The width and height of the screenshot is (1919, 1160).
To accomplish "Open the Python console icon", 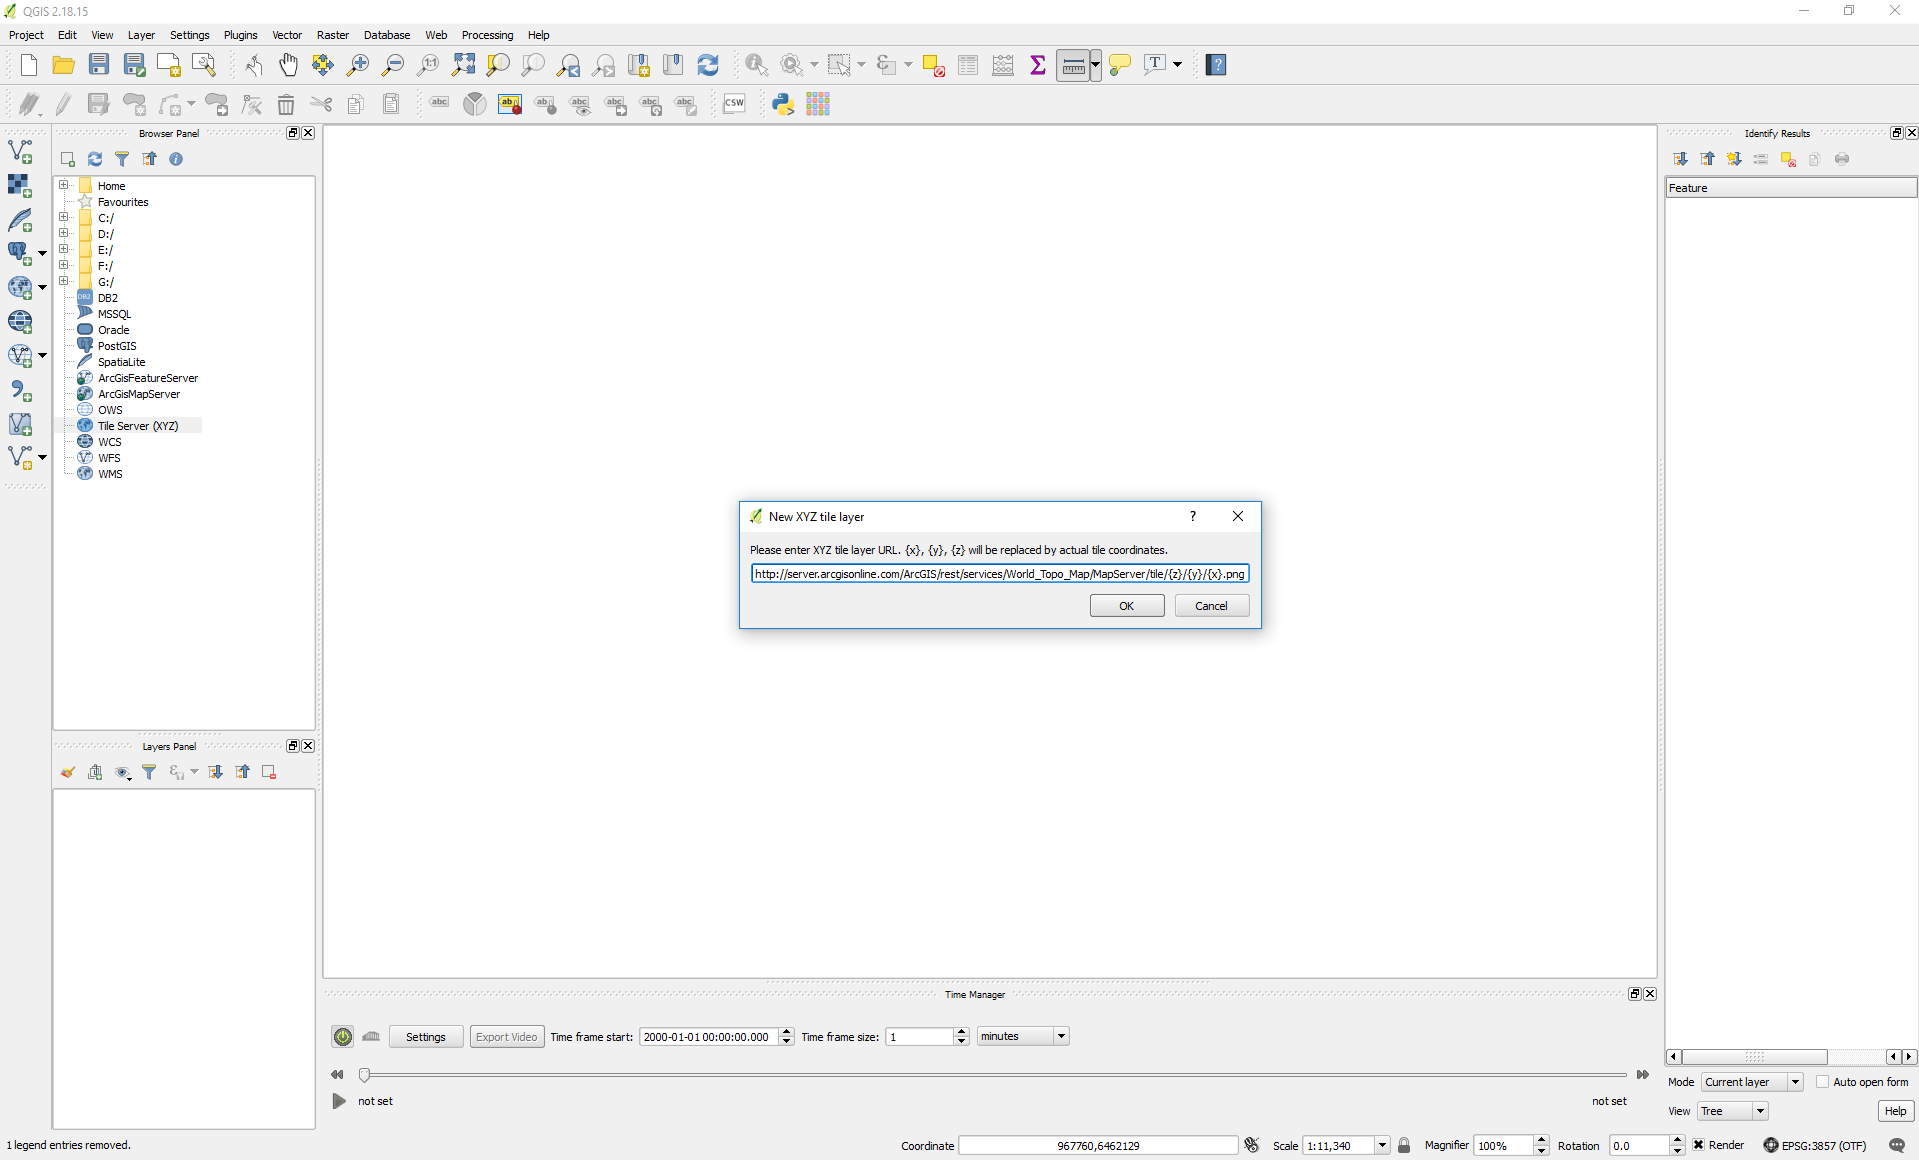I will [783, 104].
